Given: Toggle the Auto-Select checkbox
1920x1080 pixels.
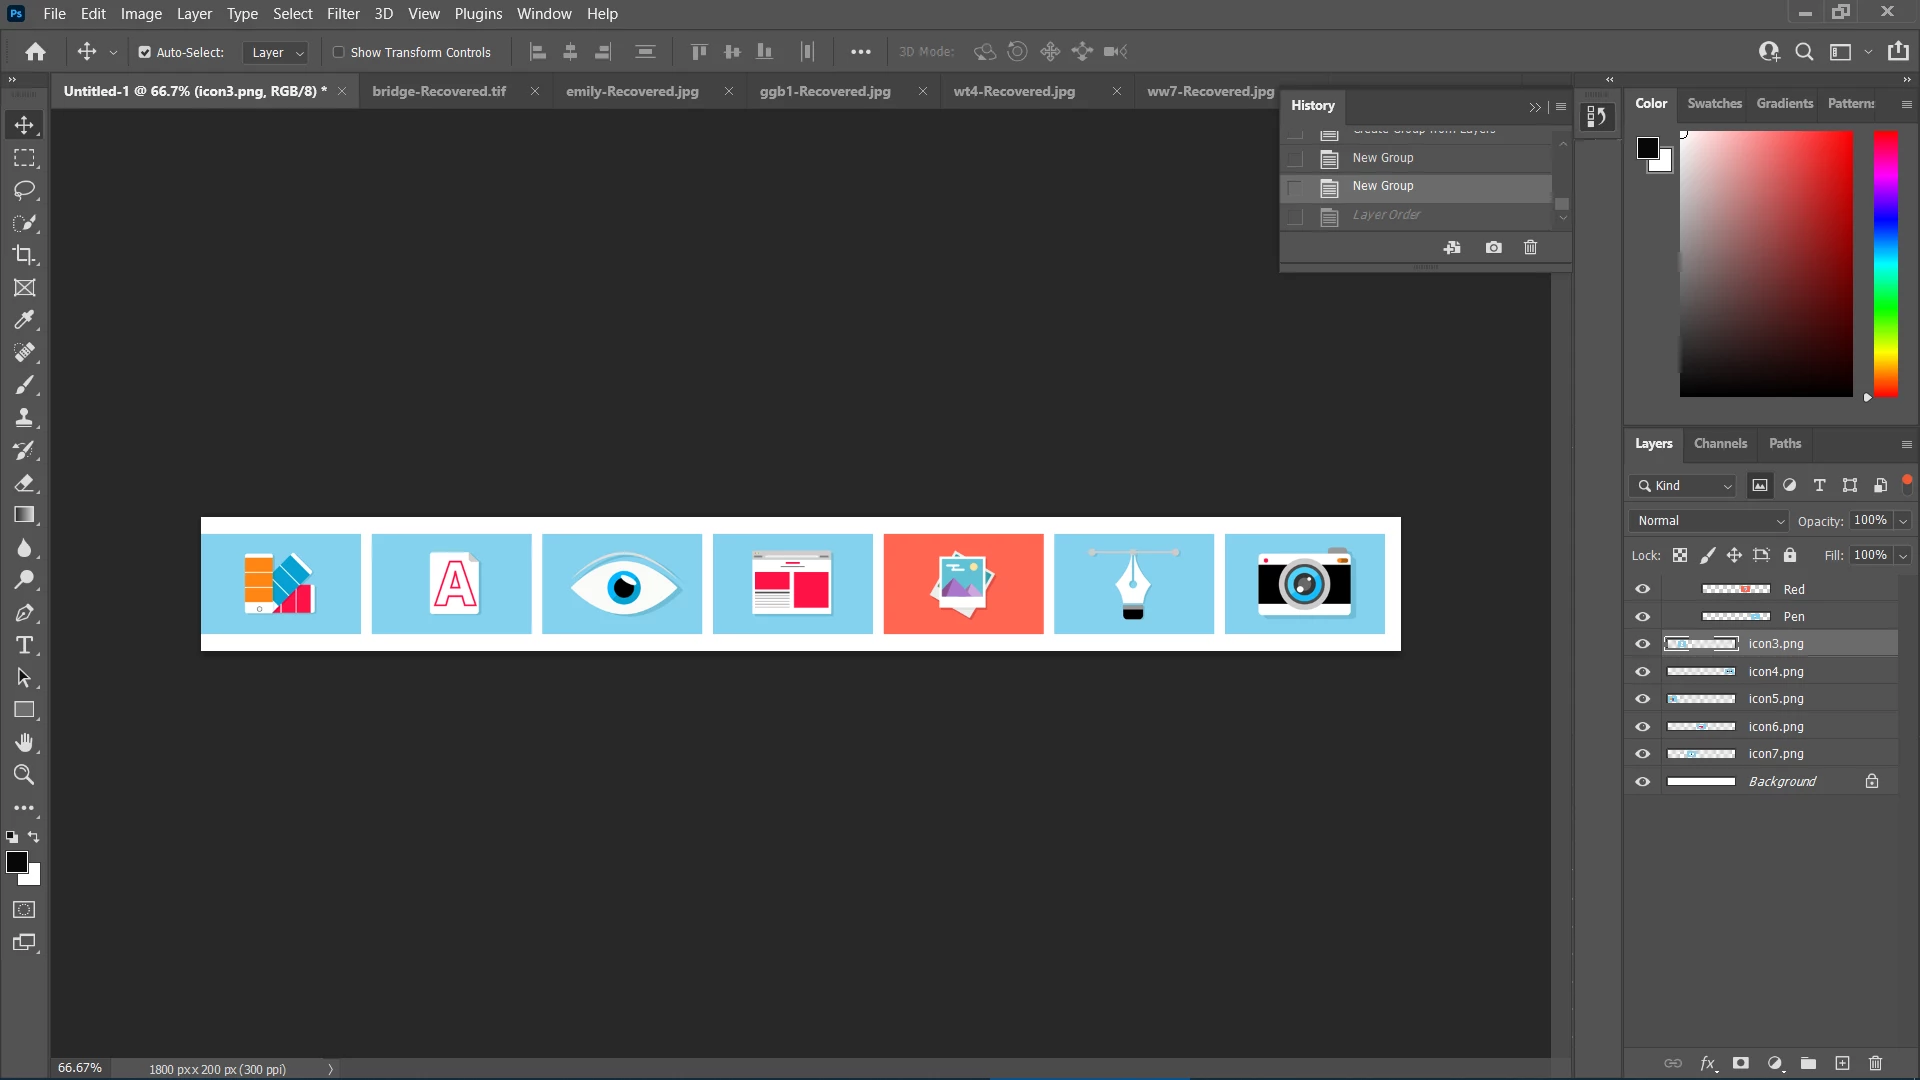Looking at the screenshot, I should (x=144, y=52).
